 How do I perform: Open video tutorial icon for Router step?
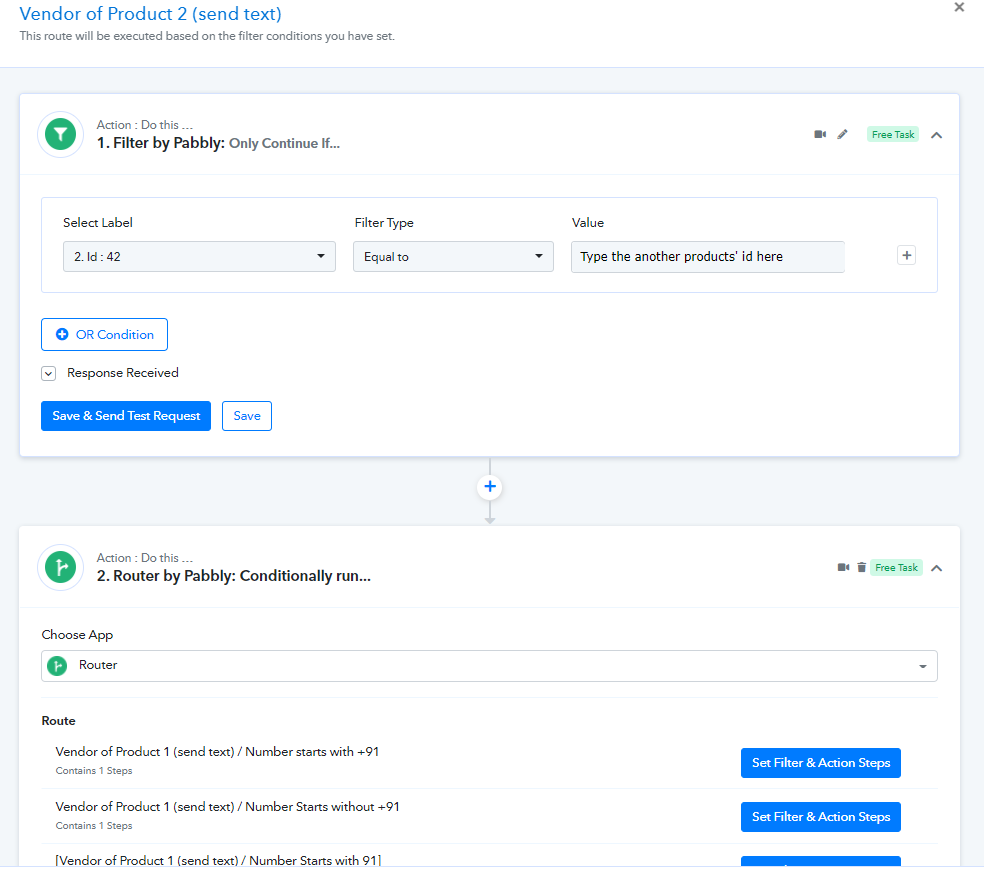(x=843, y=567)
